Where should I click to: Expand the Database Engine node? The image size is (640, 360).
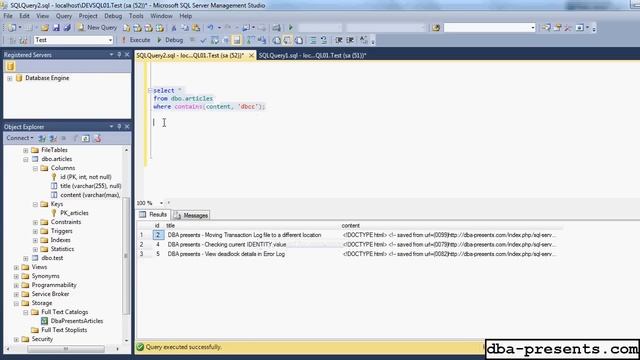coord(9,78)
